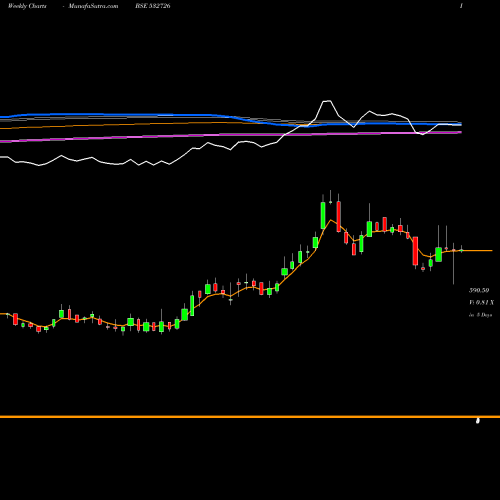The height and width of the screenshot is (500, 500).
Task: Click the "BSE 532726" symbol text
Action: click(x=153, y=6)
